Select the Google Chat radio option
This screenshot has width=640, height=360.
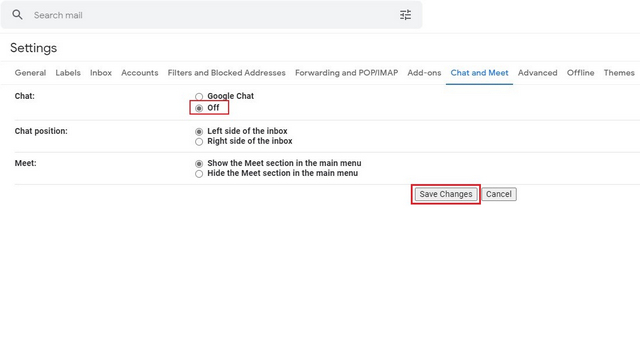pyautogui.click(x=199, y=97)
